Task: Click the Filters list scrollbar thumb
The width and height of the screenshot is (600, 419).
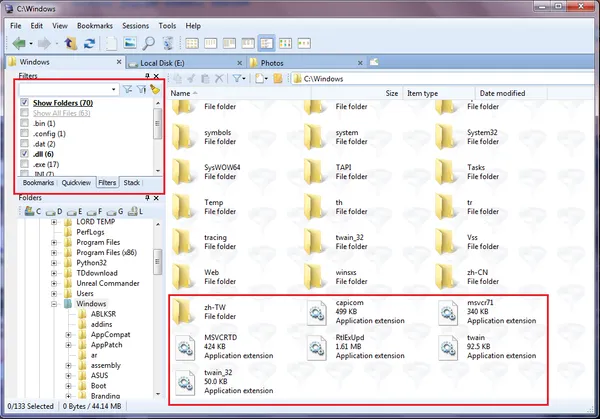Action: point(158,124)
